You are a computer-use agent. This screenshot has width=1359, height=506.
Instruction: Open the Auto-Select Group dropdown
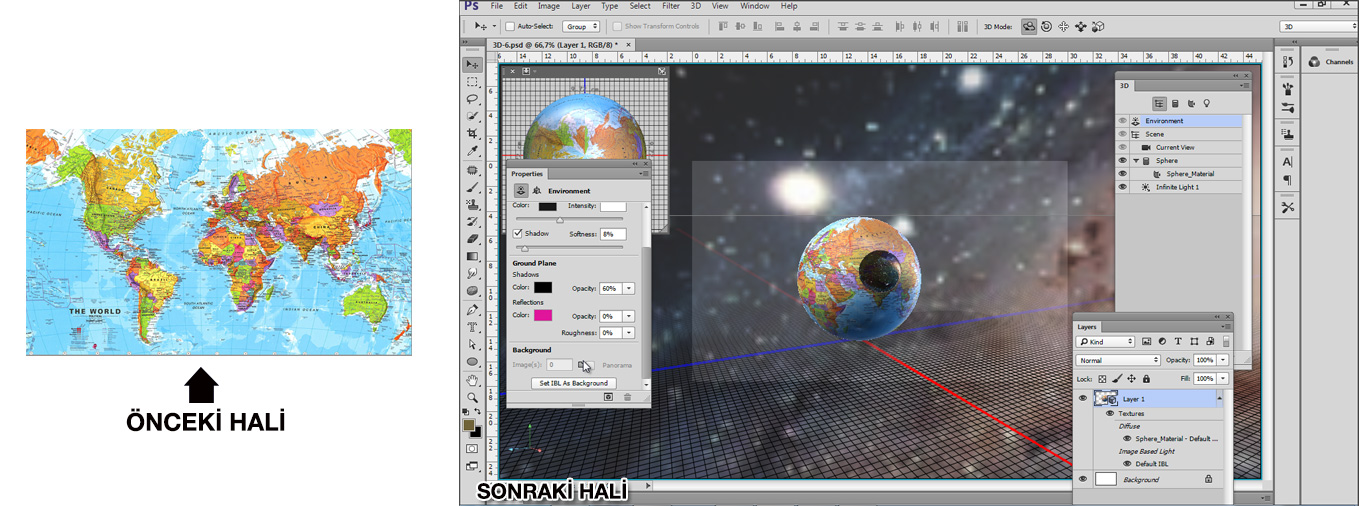point(581,26)
